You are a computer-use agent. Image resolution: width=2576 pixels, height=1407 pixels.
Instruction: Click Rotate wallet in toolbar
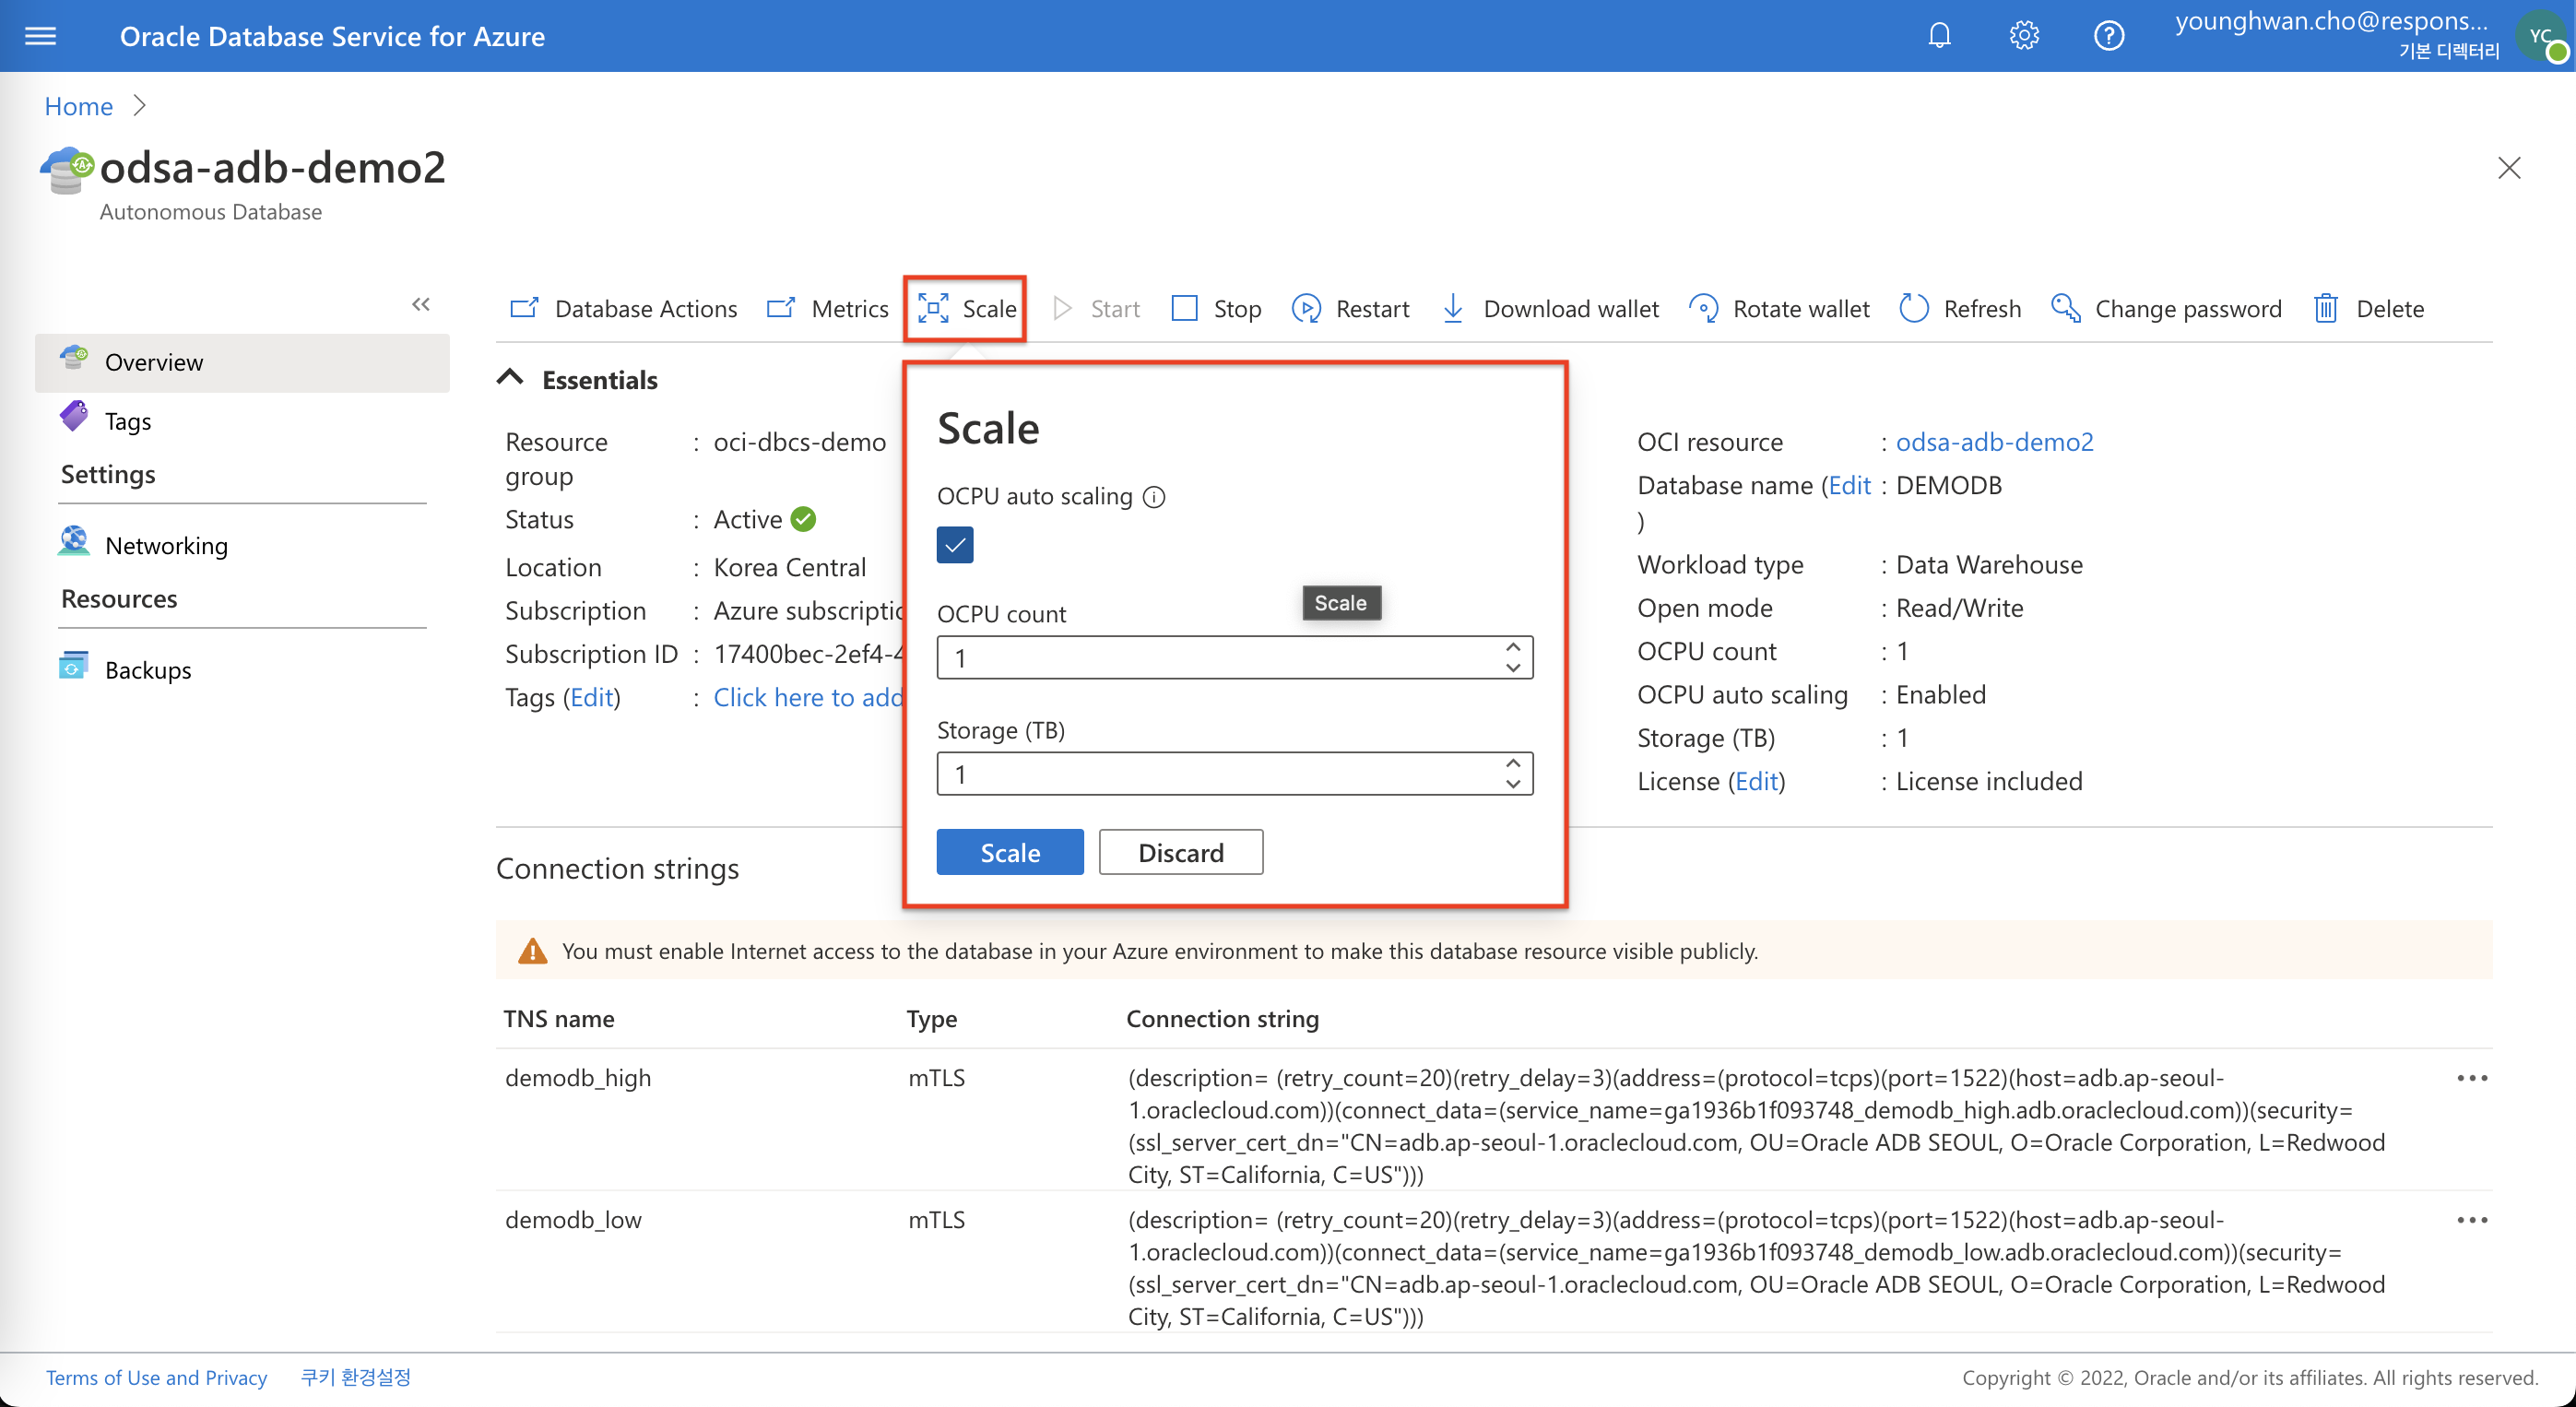(1779, 309)
